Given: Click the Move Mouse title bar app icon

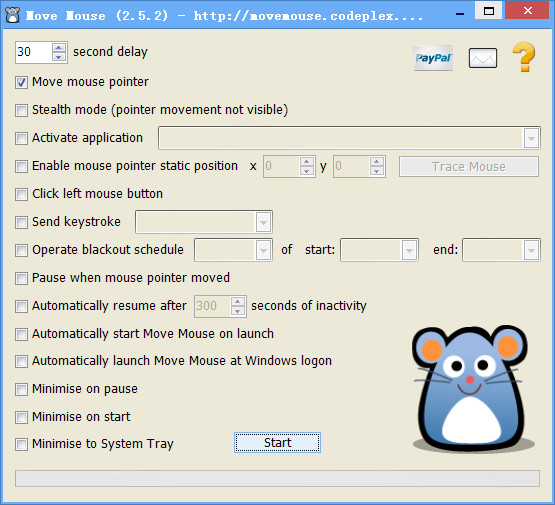Looking at the screenshot, I should 13,16.
